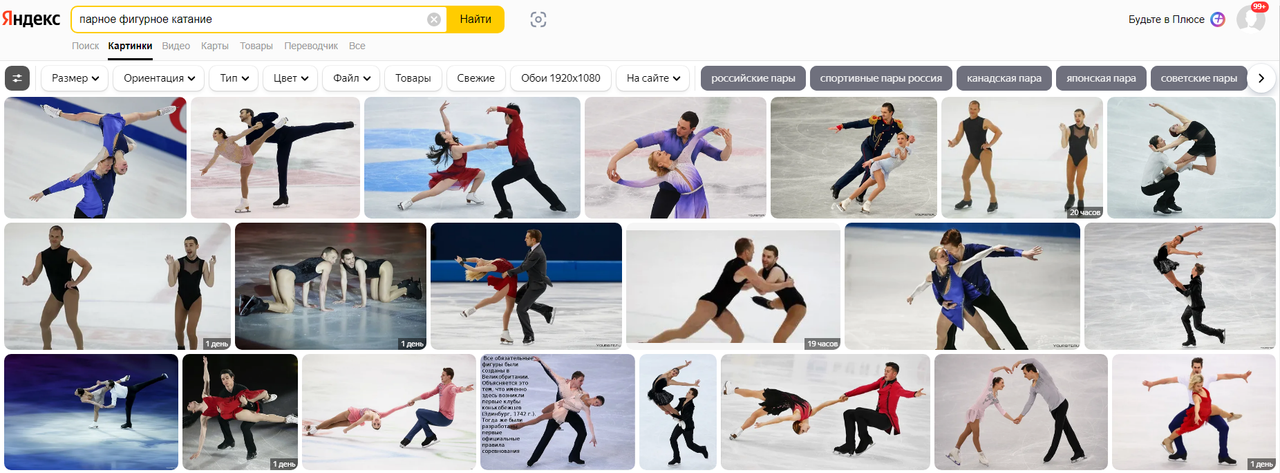Open the Карты tab
1280x473 pixels.
click(x=214, y=46)
